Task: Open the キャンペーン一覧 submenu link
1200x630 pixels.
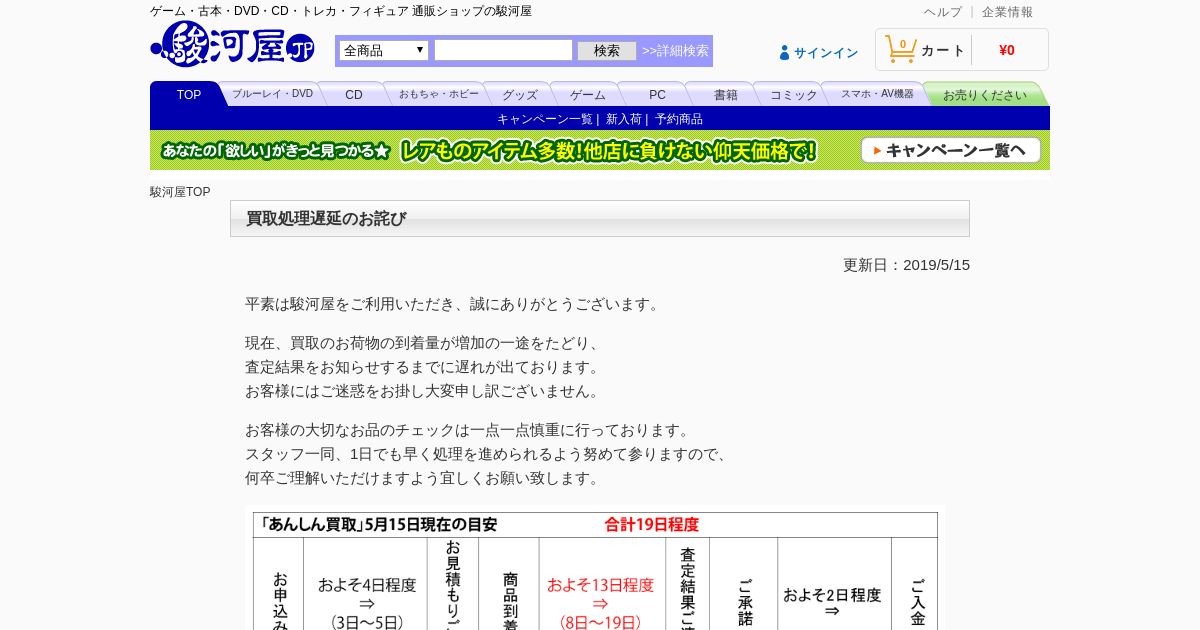Action: pos(545,119)
